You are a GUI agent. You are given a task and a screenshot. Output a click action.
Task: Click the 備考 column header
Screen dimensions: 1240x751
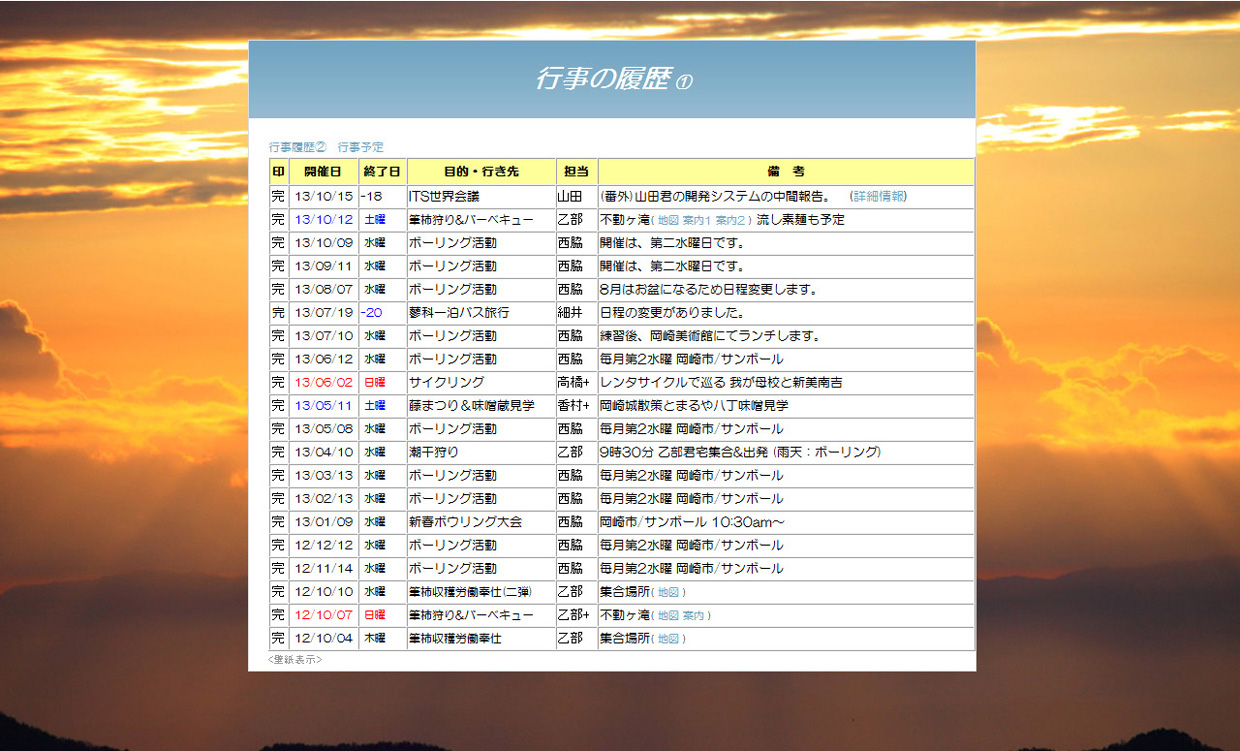[x=786, y=172]
